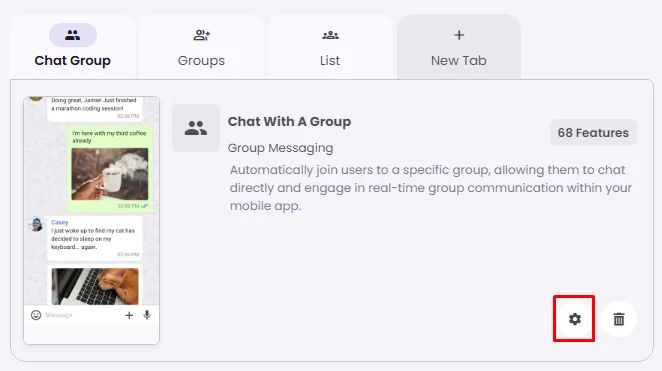Viewport: 662px width, 371px height.
Task: Click the three-people icon above List
Action: point(330,35)
